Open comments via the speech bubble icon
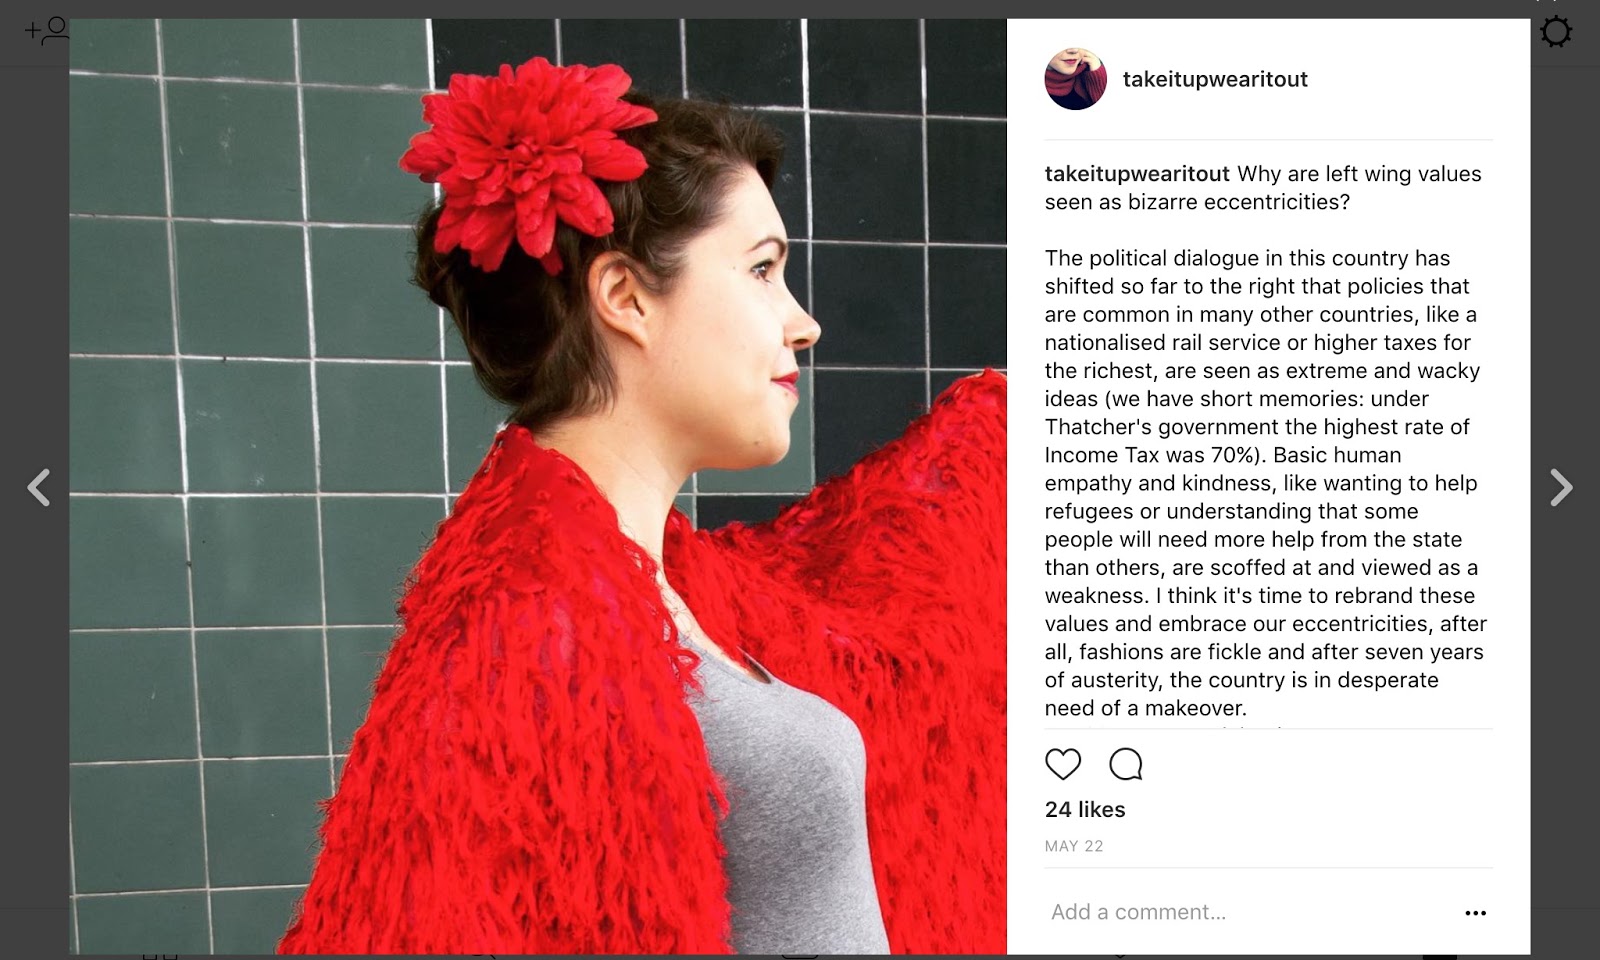Viewport: 1600px width, 960px height. (1126, 764)
